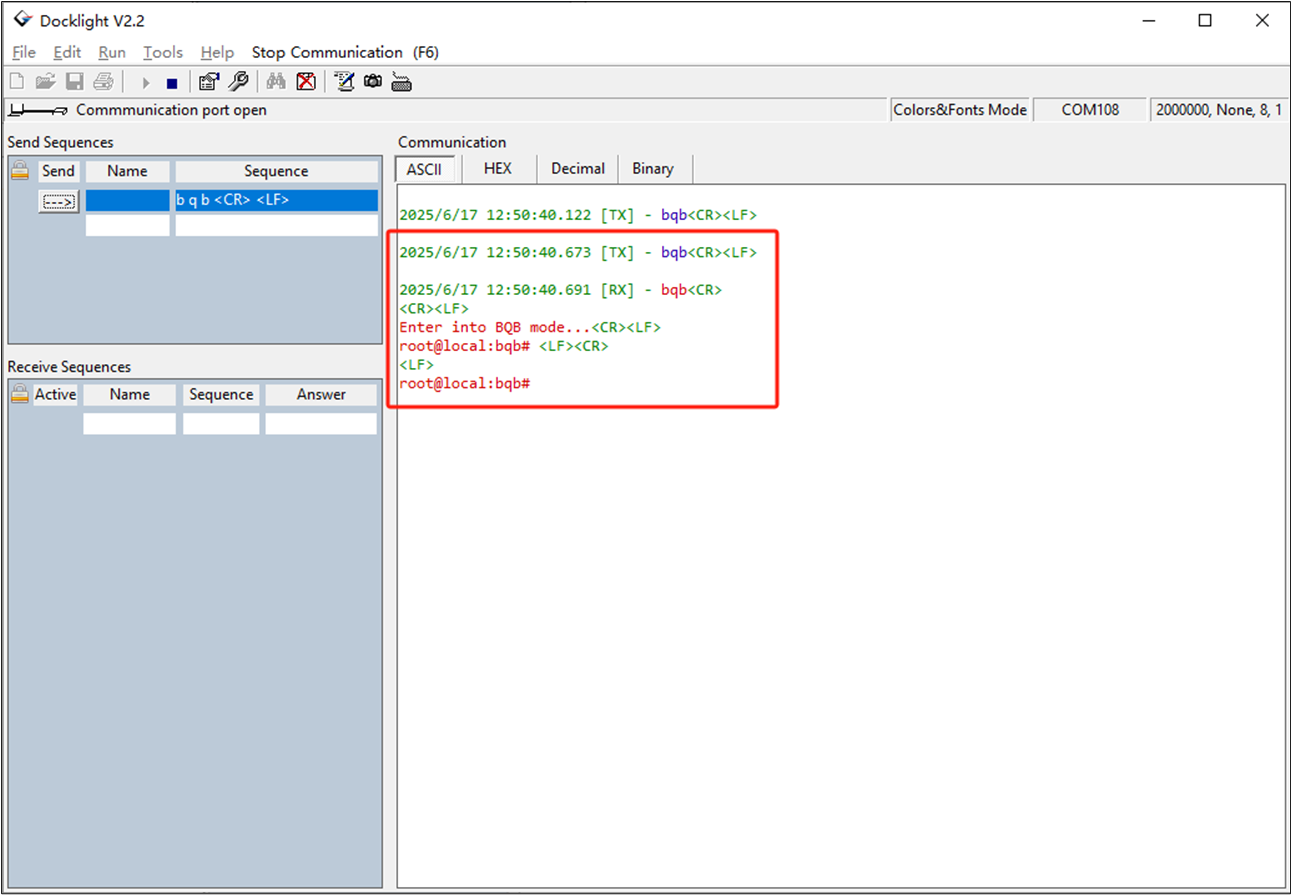Click the TX log line timestamped 12:50:40.122
The height and width of the screenshot is (895, 1292).
point(578,214)
